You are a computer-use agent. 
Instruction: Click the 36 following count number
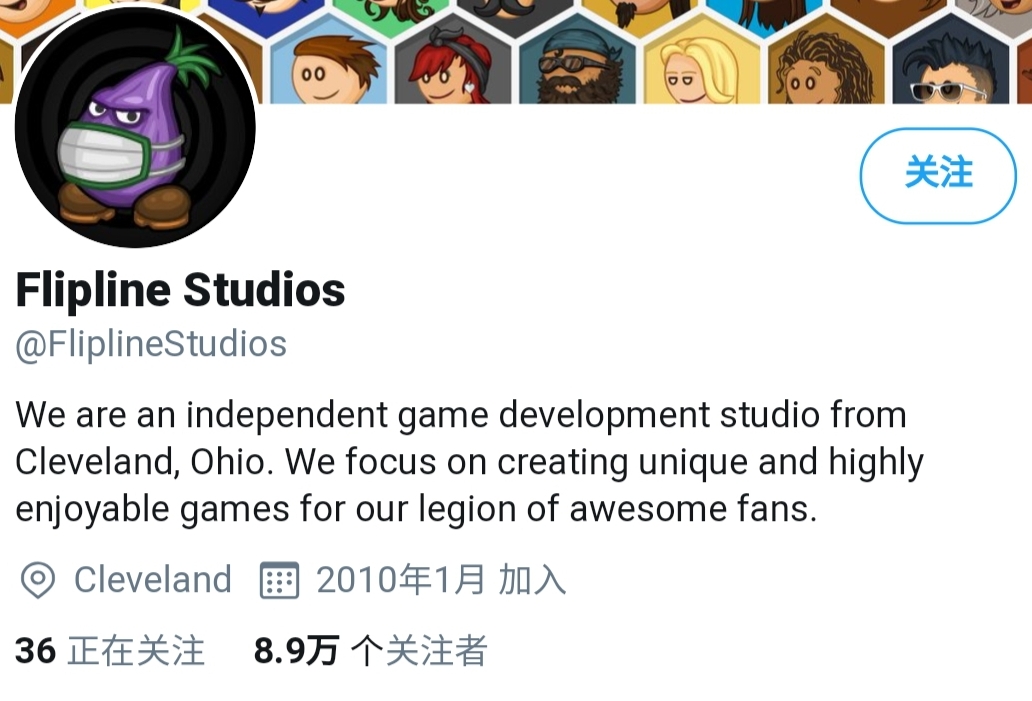36,650
